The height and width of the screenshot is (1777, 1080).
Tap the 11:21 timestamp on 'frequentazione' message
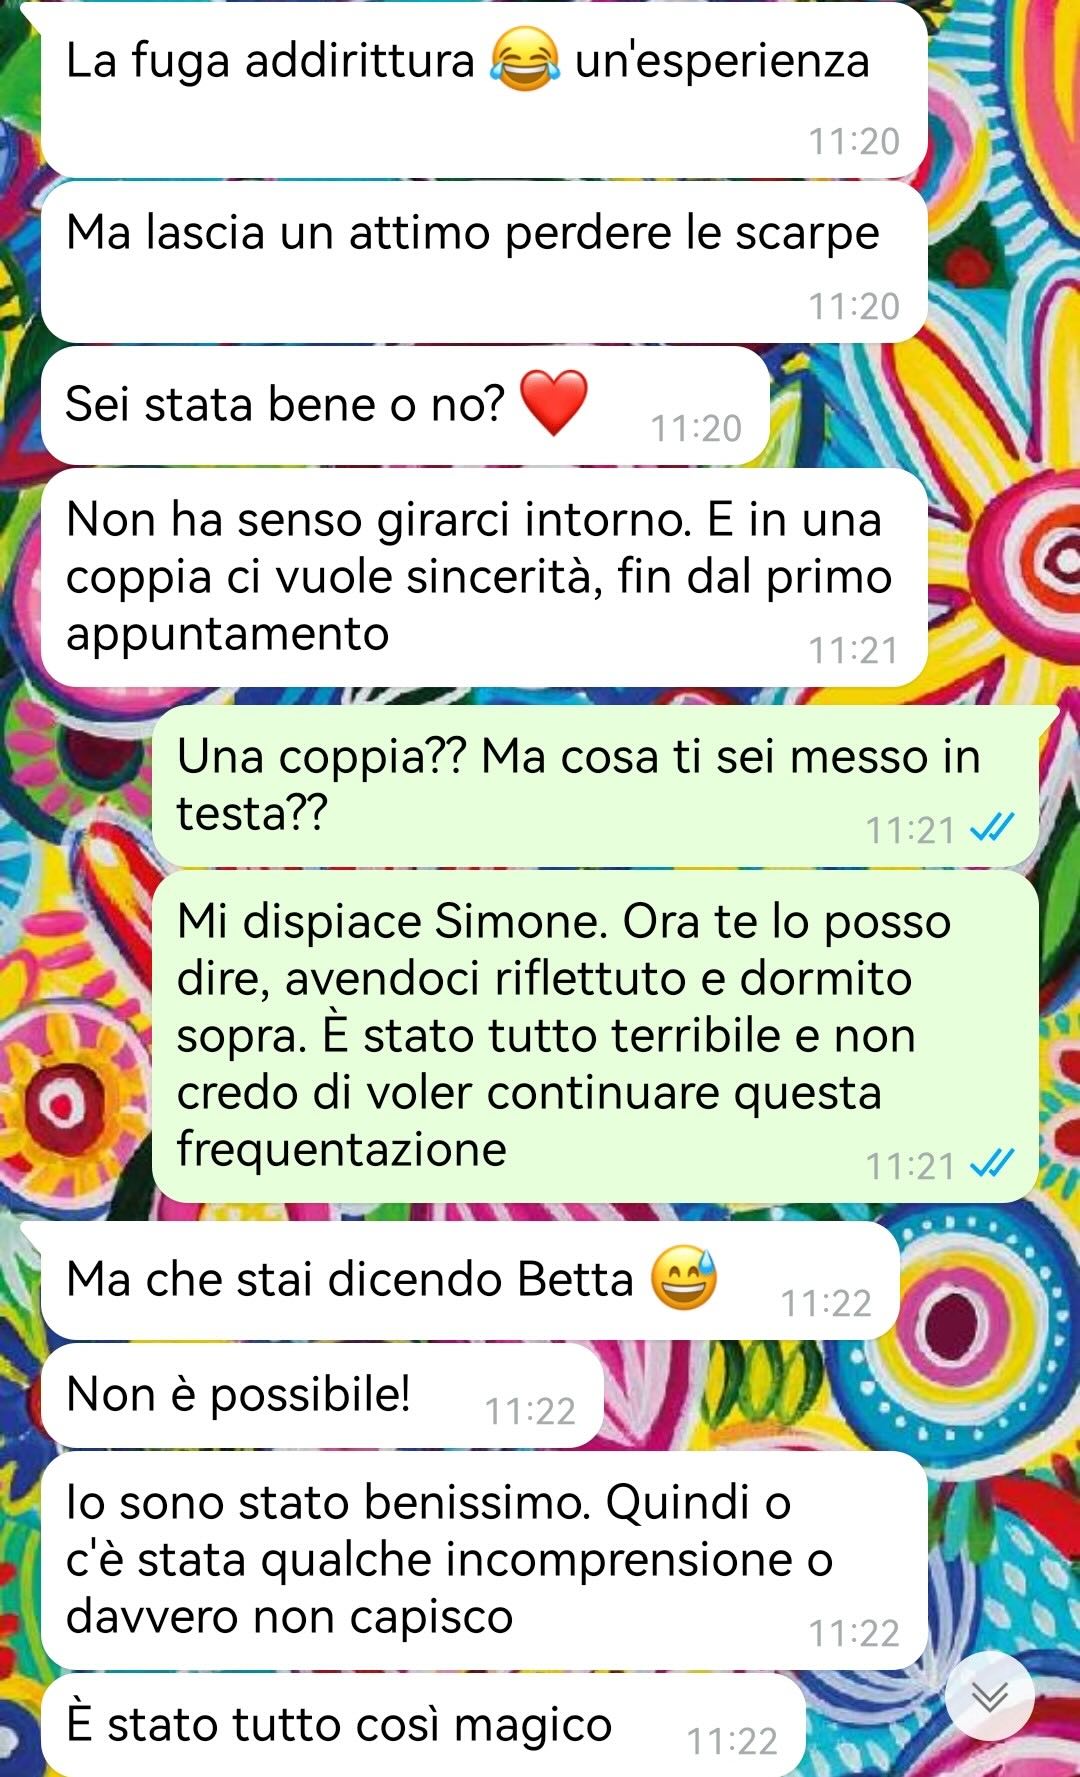point(910,1166)
